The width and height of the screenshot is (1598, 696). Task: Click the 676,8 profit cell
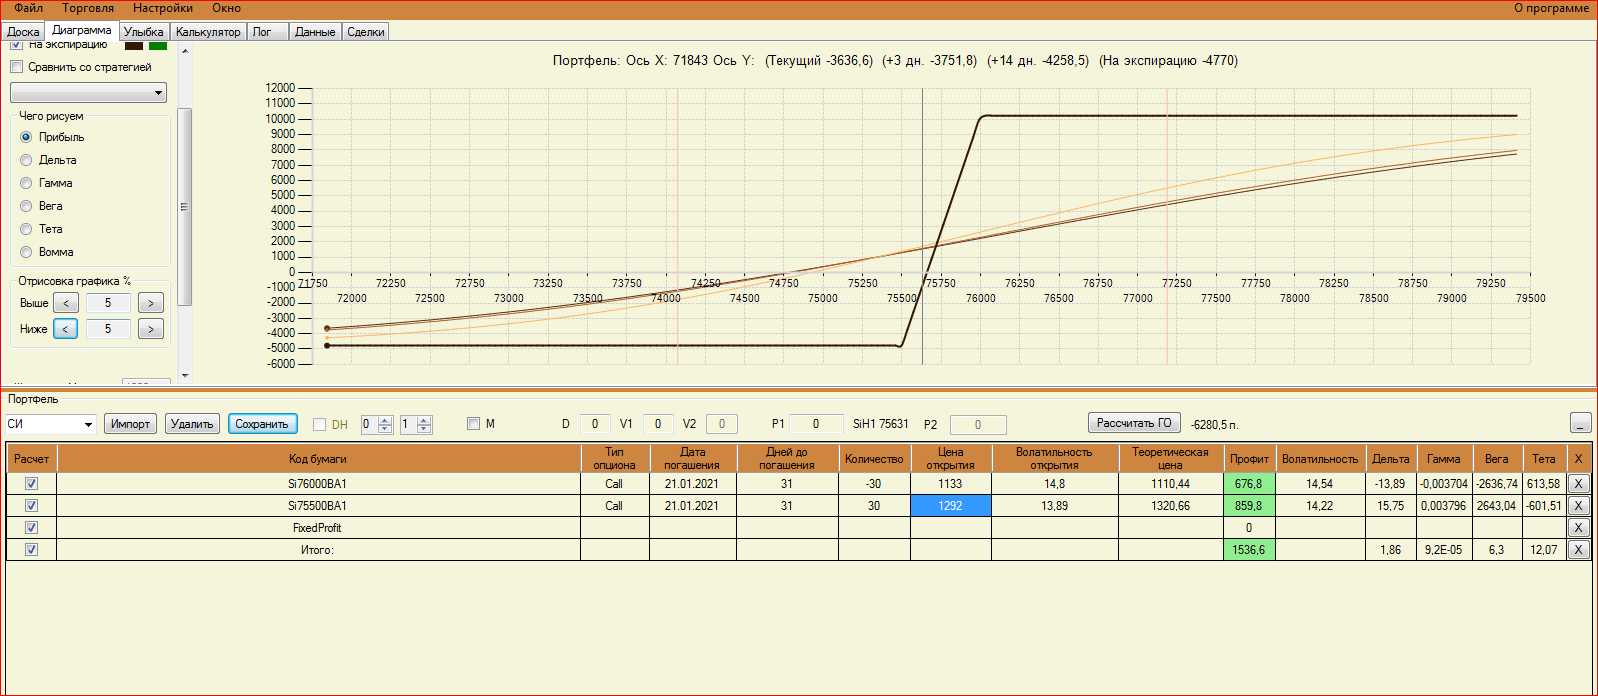[1249, 483]
